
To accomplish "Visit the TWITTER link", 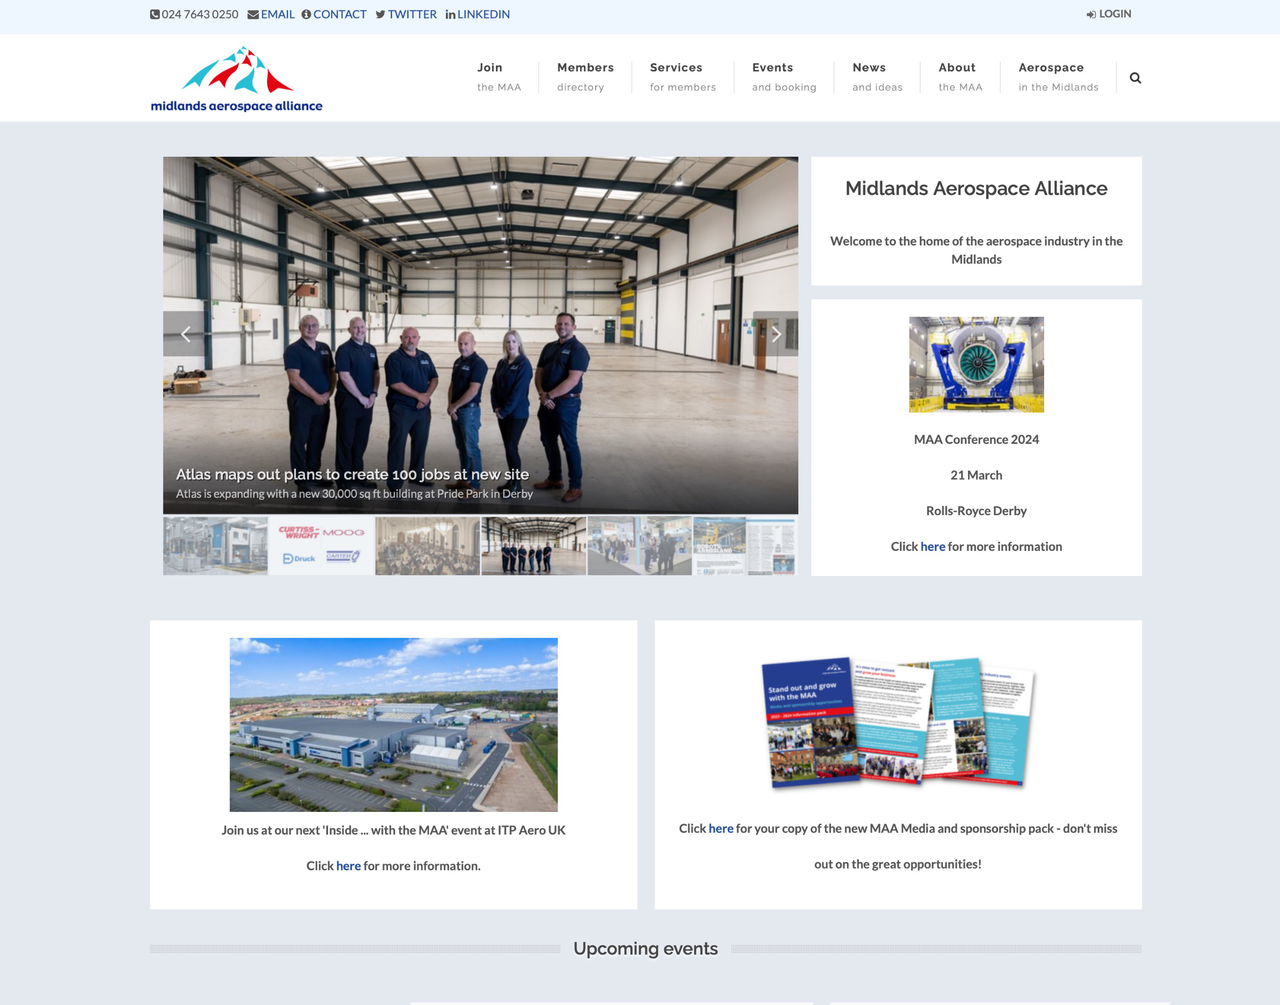I will [412, 15].
